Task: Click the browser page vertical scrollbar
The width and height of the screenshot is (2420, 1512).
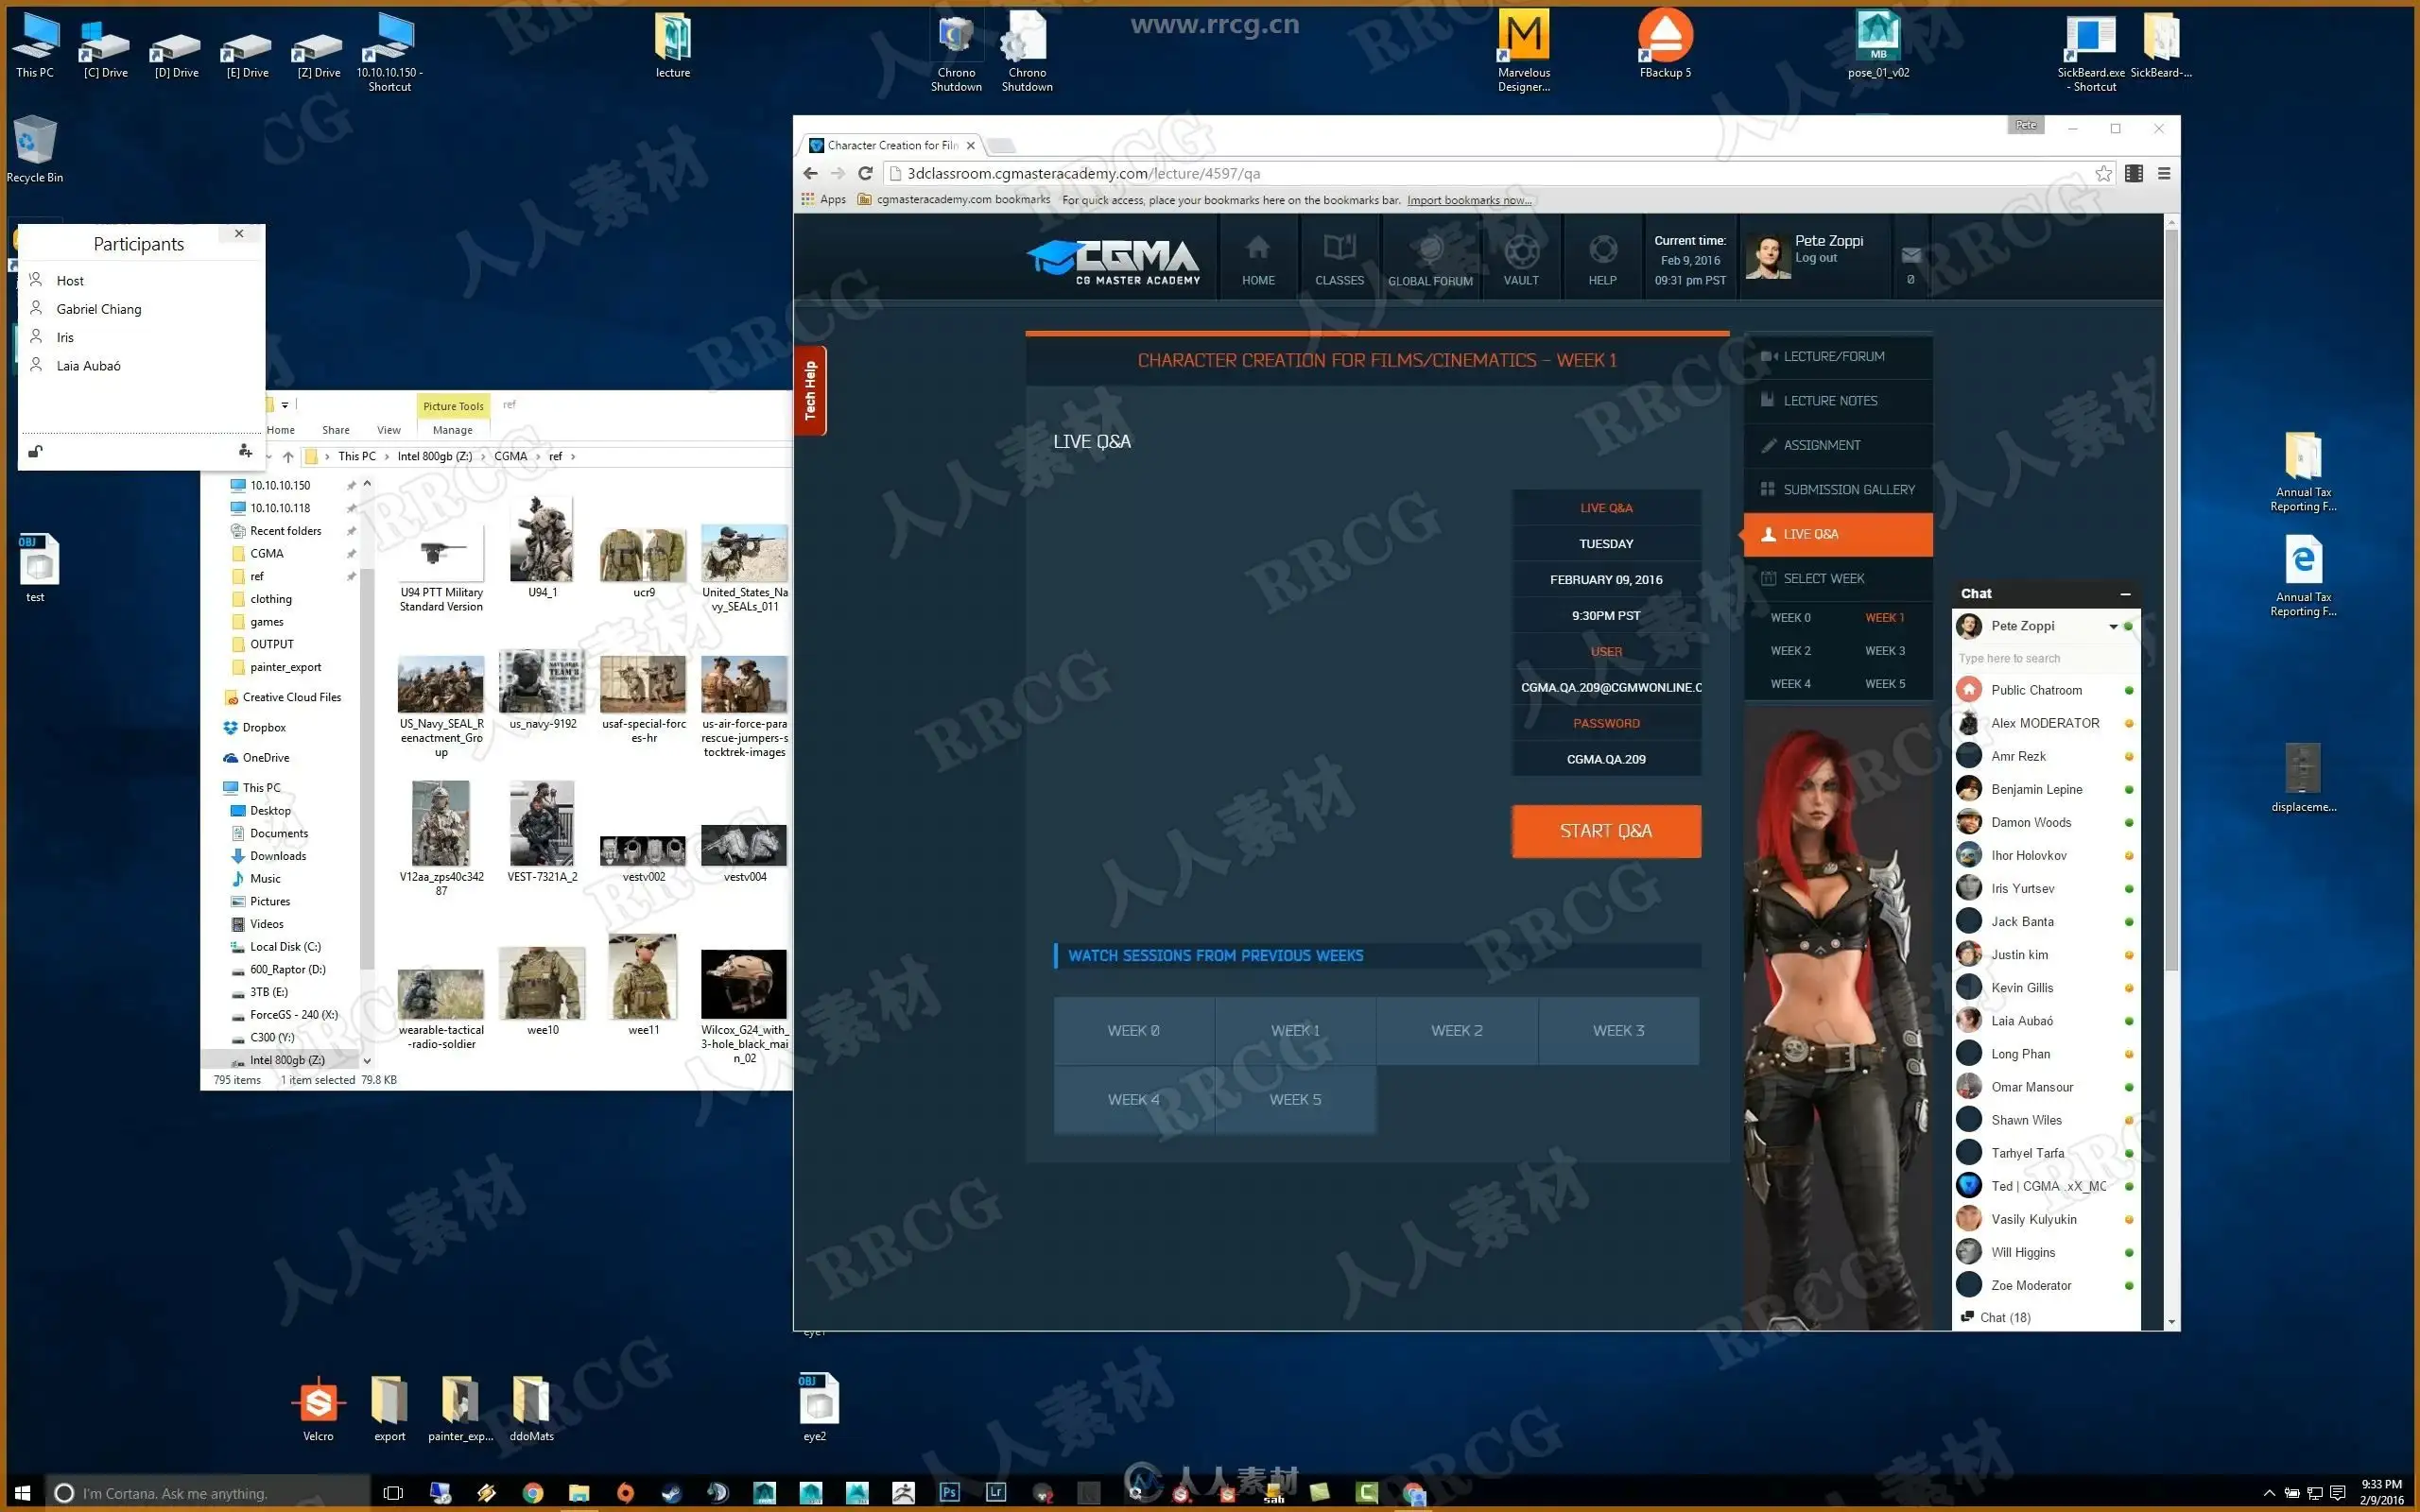Action: [x=2171, y=600]
